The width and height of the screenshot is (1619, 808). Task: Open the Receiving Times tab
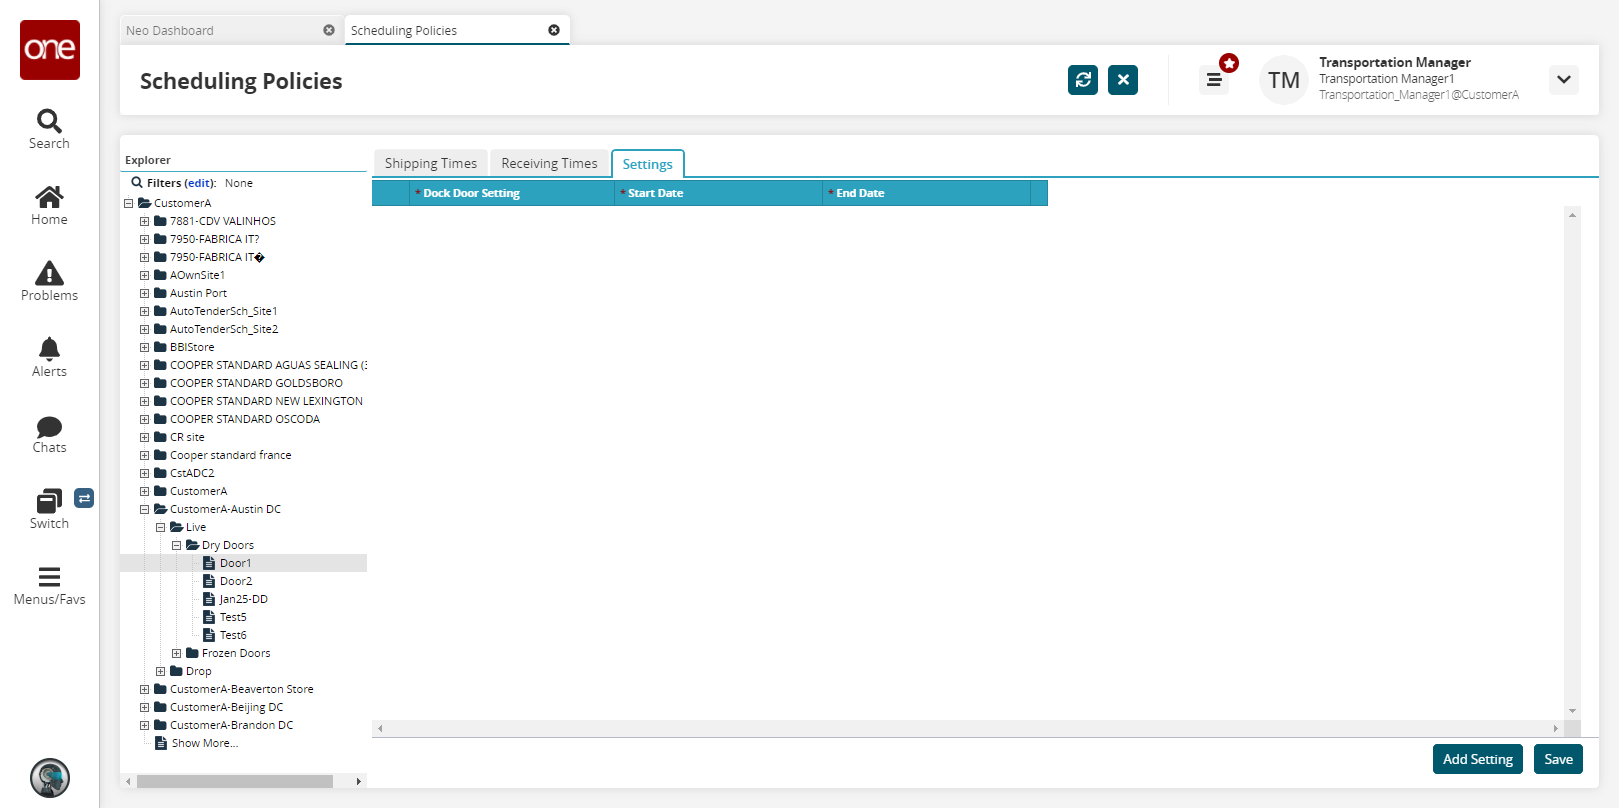549,163
